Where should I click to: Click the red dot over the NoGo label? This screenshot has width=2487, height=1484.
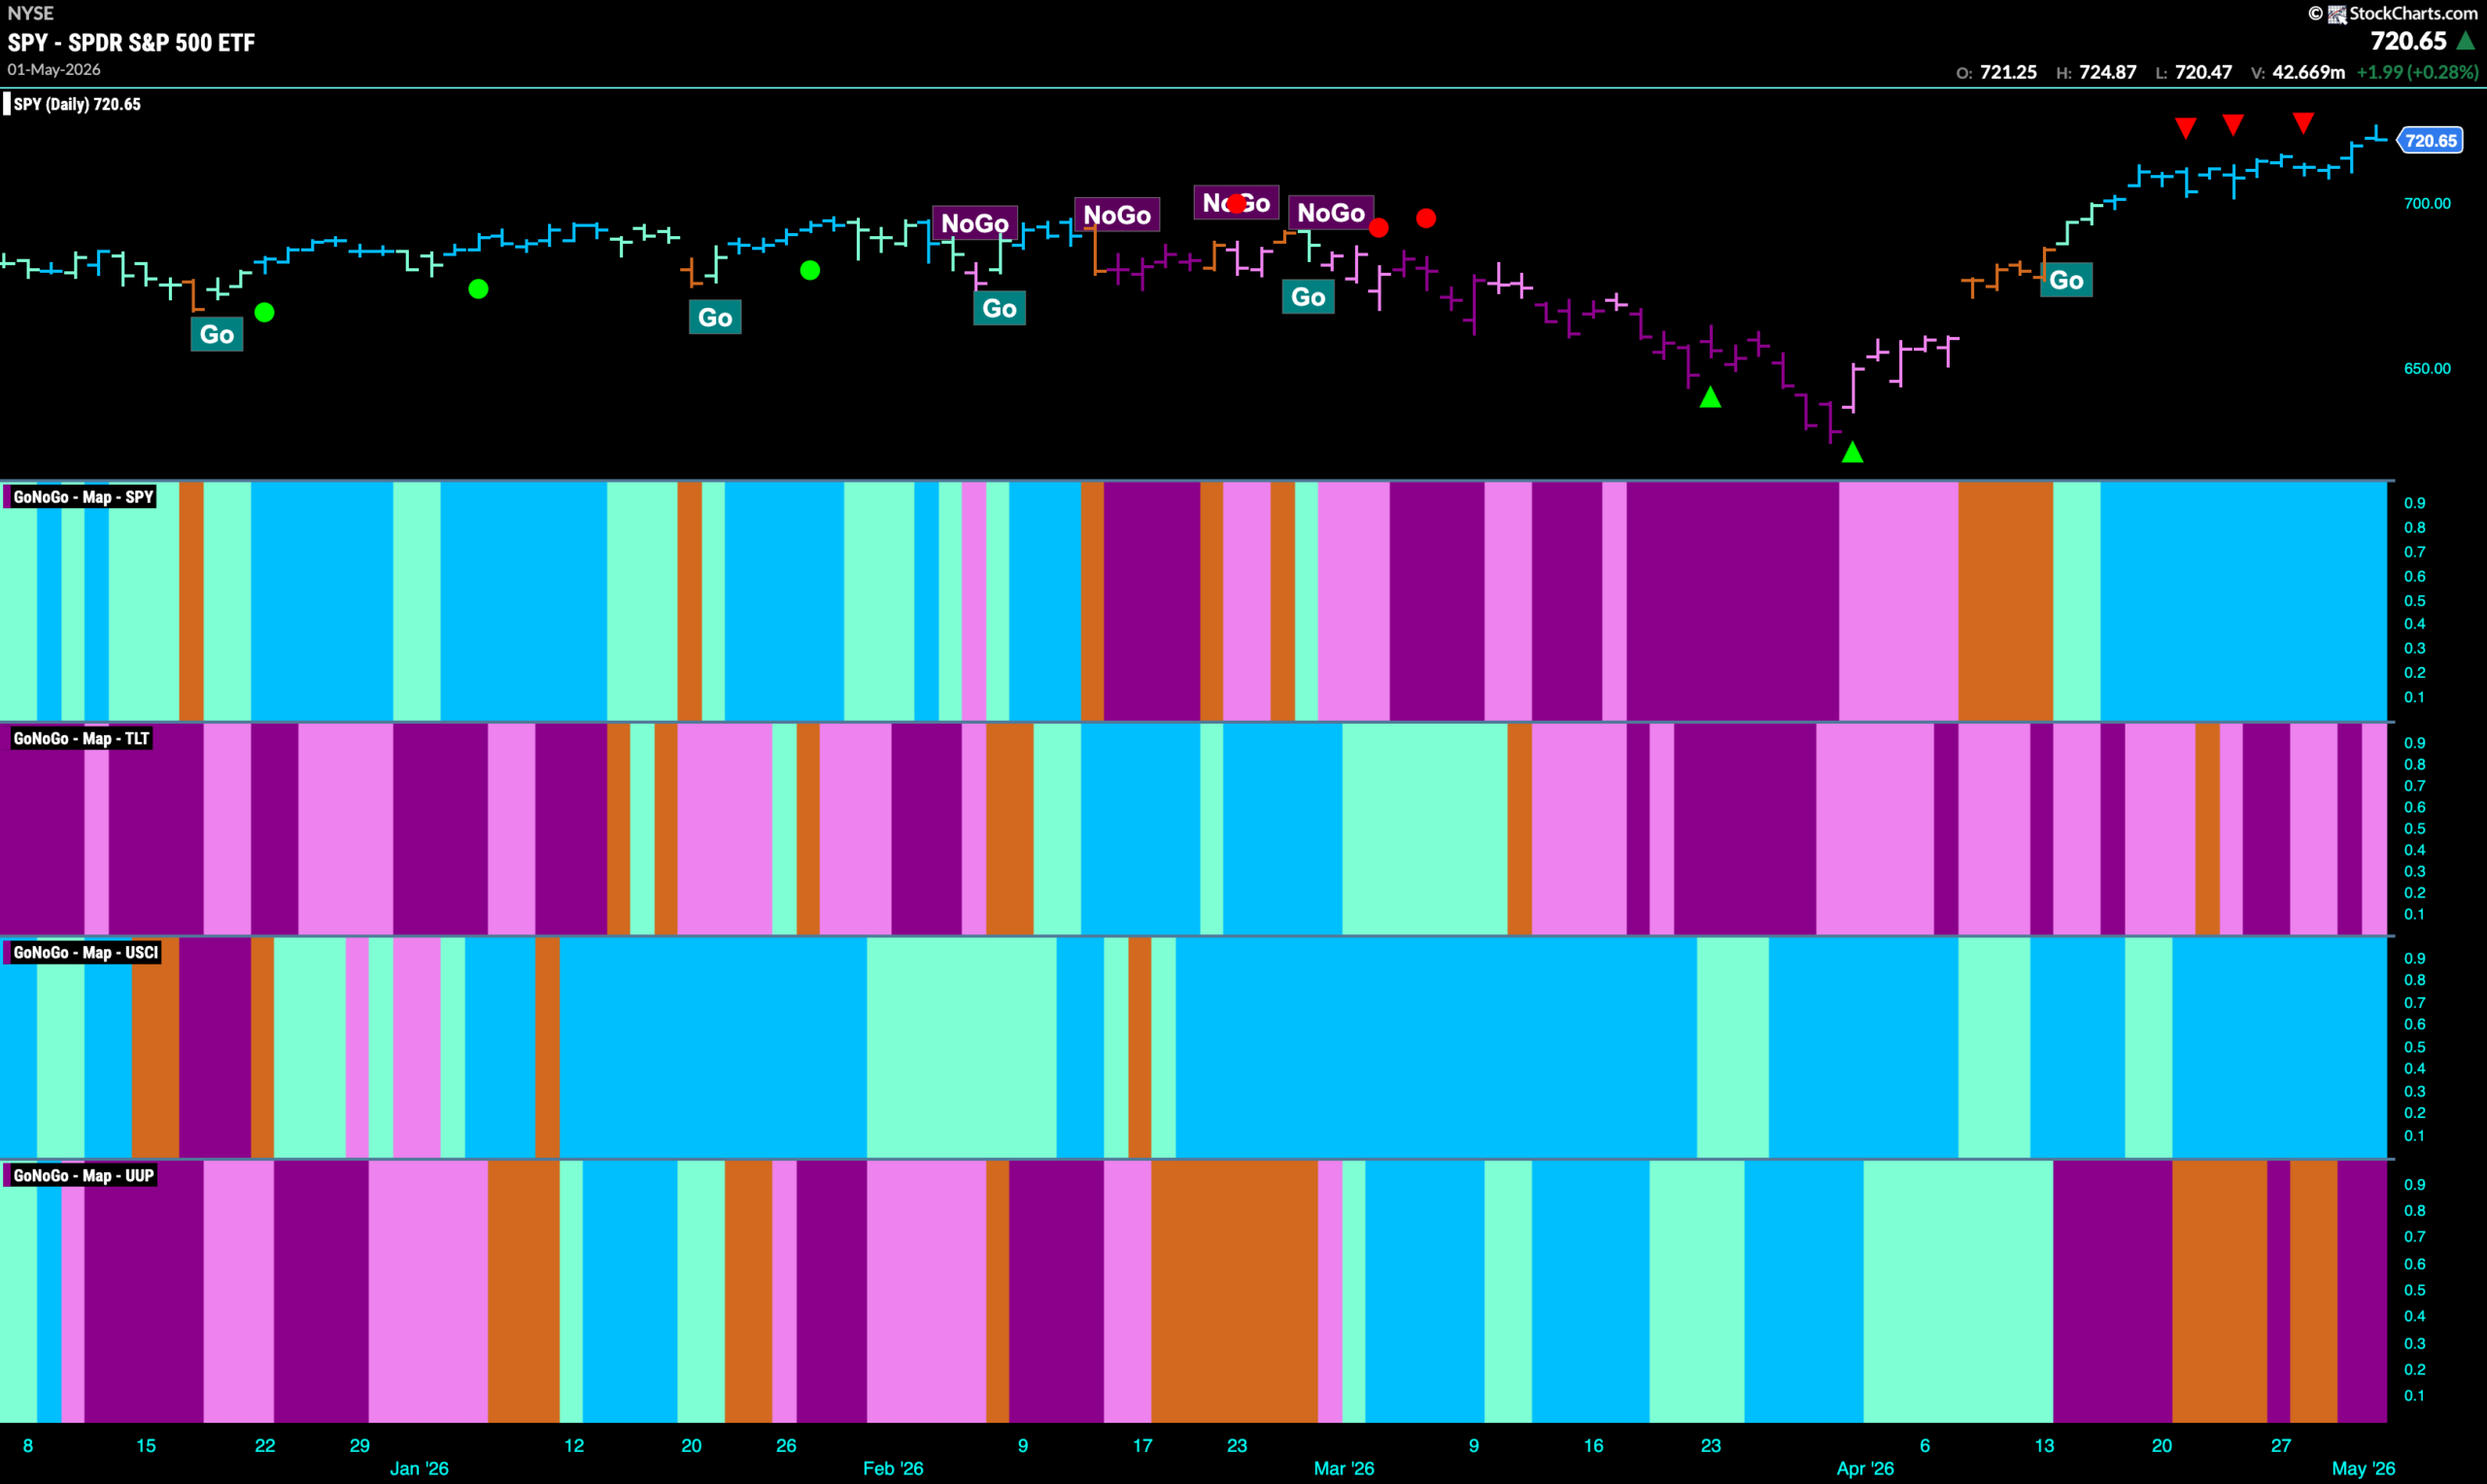pyautogui.click(x=1237, y=204)
